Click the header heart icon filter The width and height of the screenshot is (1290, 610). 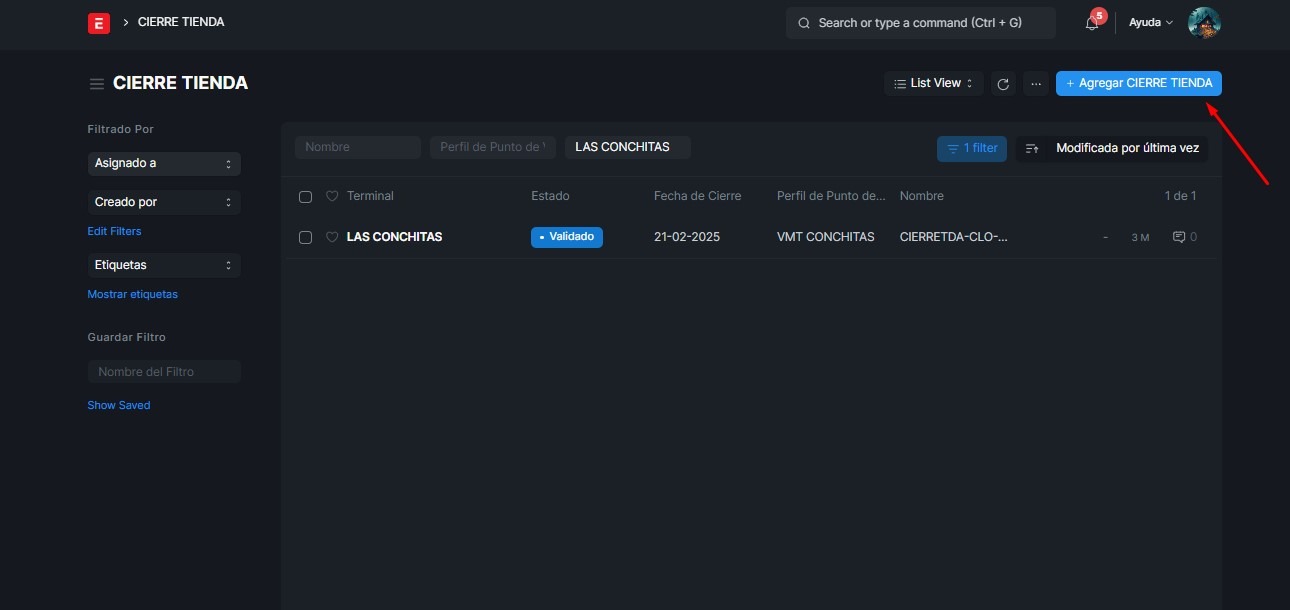tap(332, 197)
